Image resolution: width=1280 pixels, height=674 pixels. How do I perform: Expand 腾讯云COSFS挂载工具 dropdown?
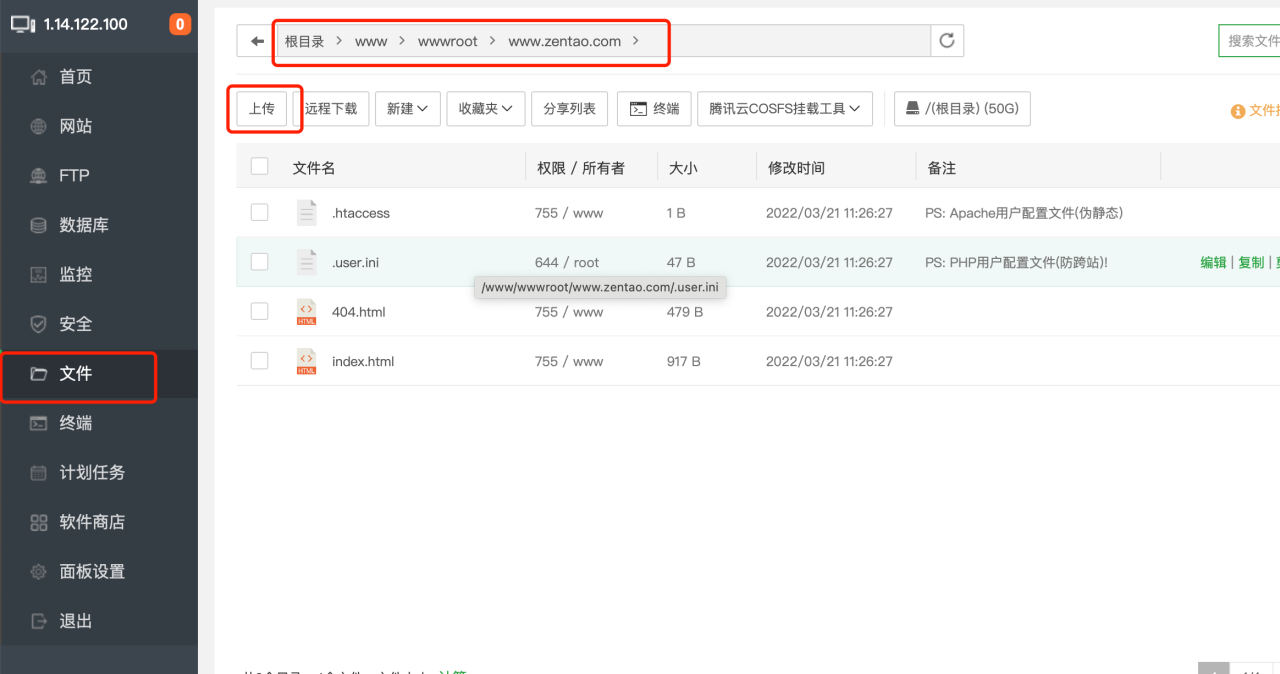point(785,109)
